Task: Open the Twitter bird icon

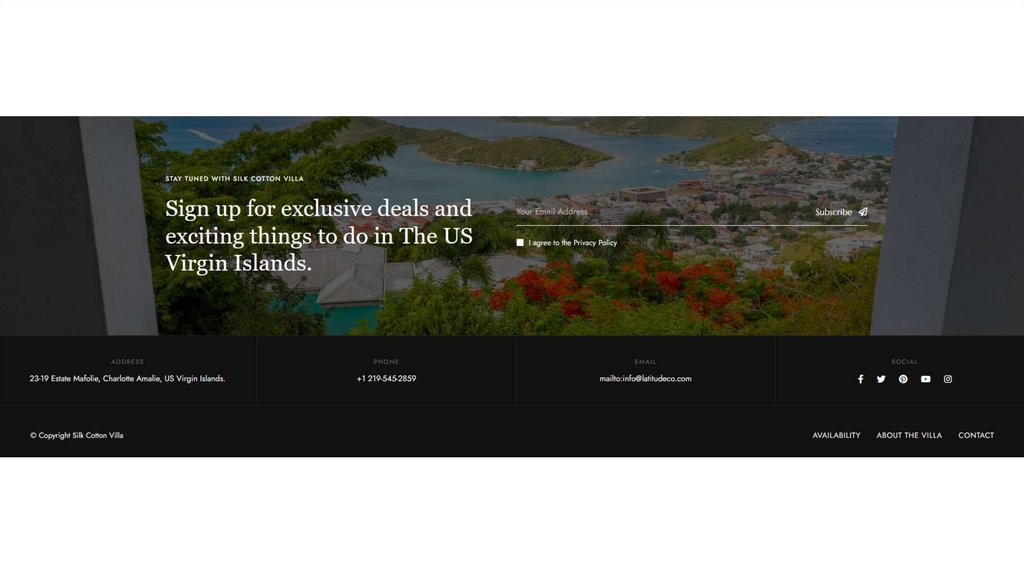Action: point(881,379)
